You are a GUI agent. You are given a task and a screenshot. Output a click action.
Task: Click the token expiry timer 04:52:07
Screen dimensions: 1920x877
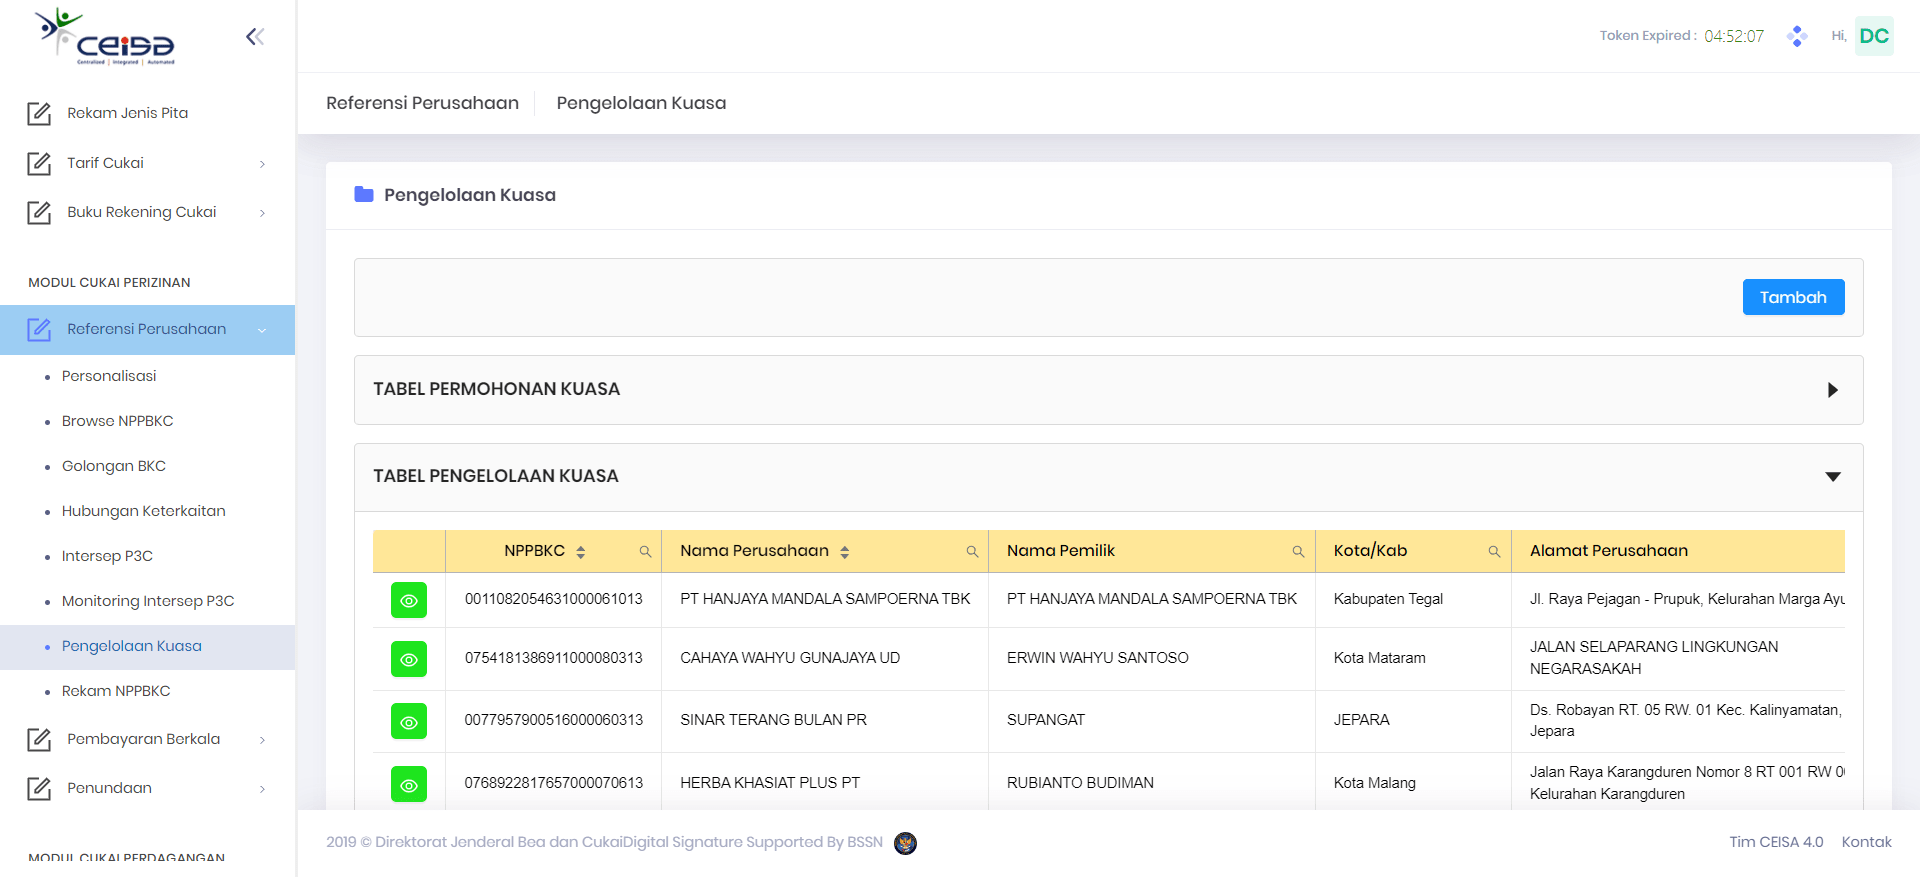(1734, 36)
